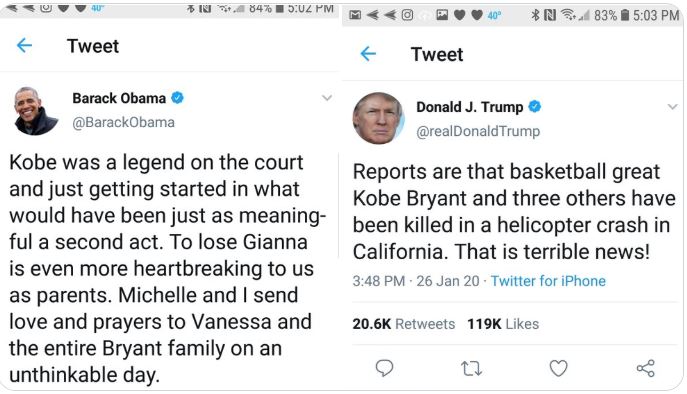Like the tweet with heart icon

[558, 368]
